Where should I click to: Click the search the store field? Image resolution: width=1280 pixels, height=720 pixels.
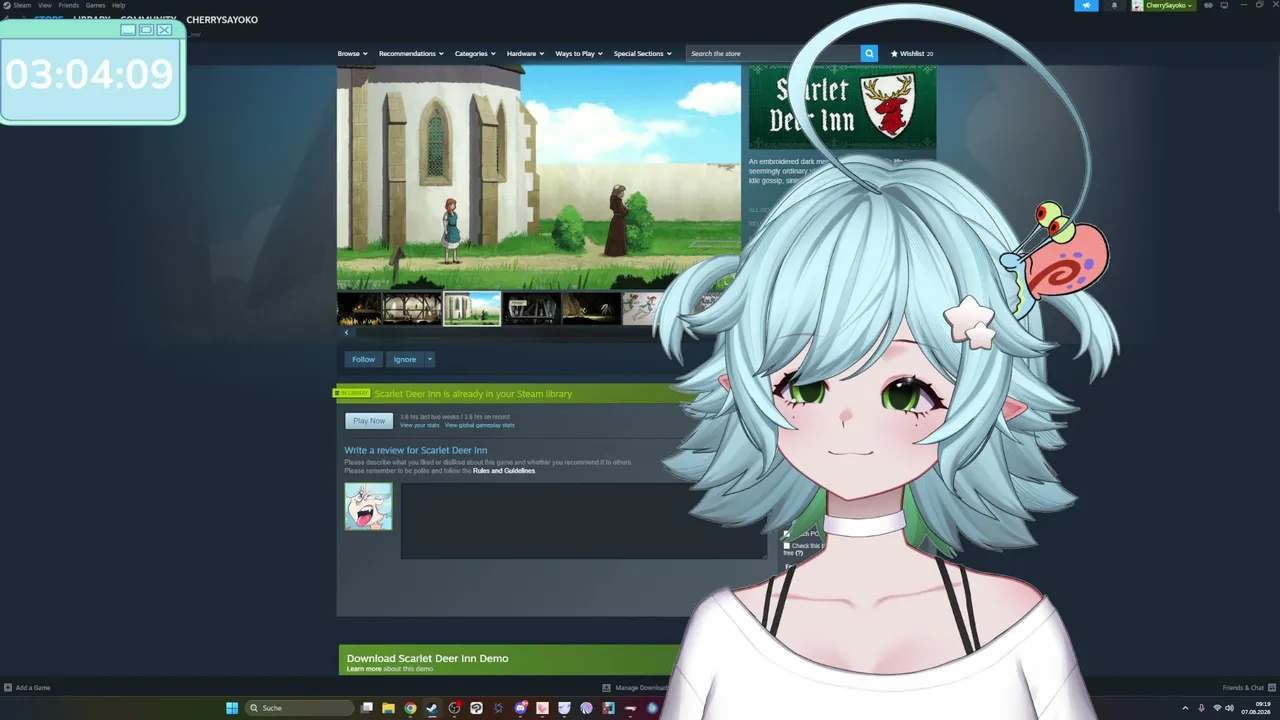[773, 53]
